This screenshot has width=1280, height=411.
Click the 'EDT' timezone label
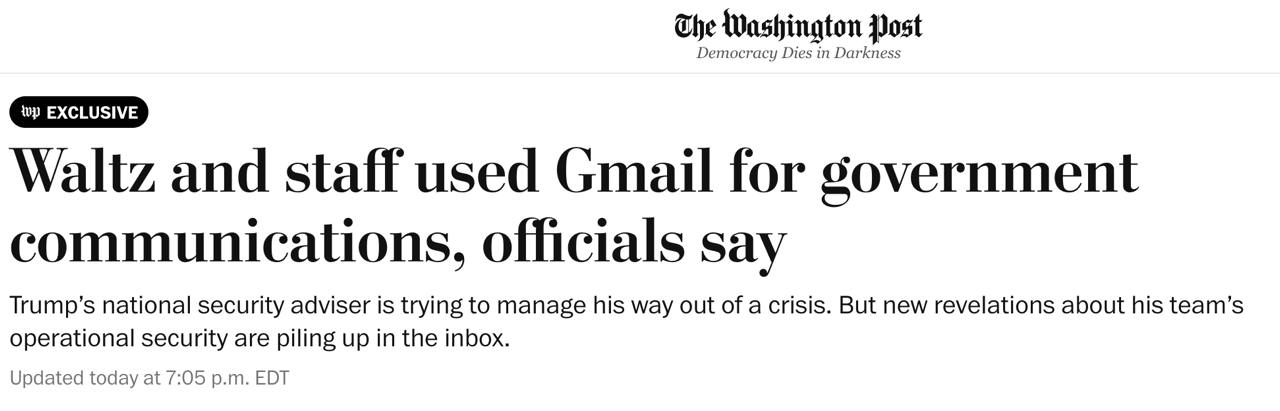(x=269, y=378)
